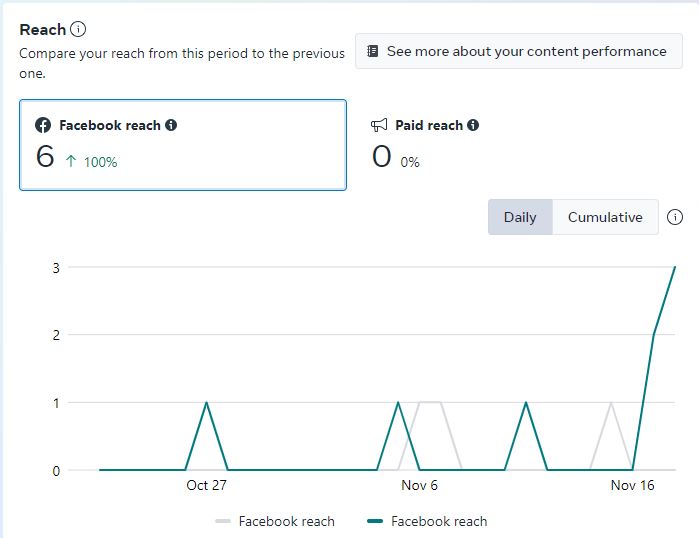Click the Nov 6 date axis label
Screen dimensions: 699x538
420,485
